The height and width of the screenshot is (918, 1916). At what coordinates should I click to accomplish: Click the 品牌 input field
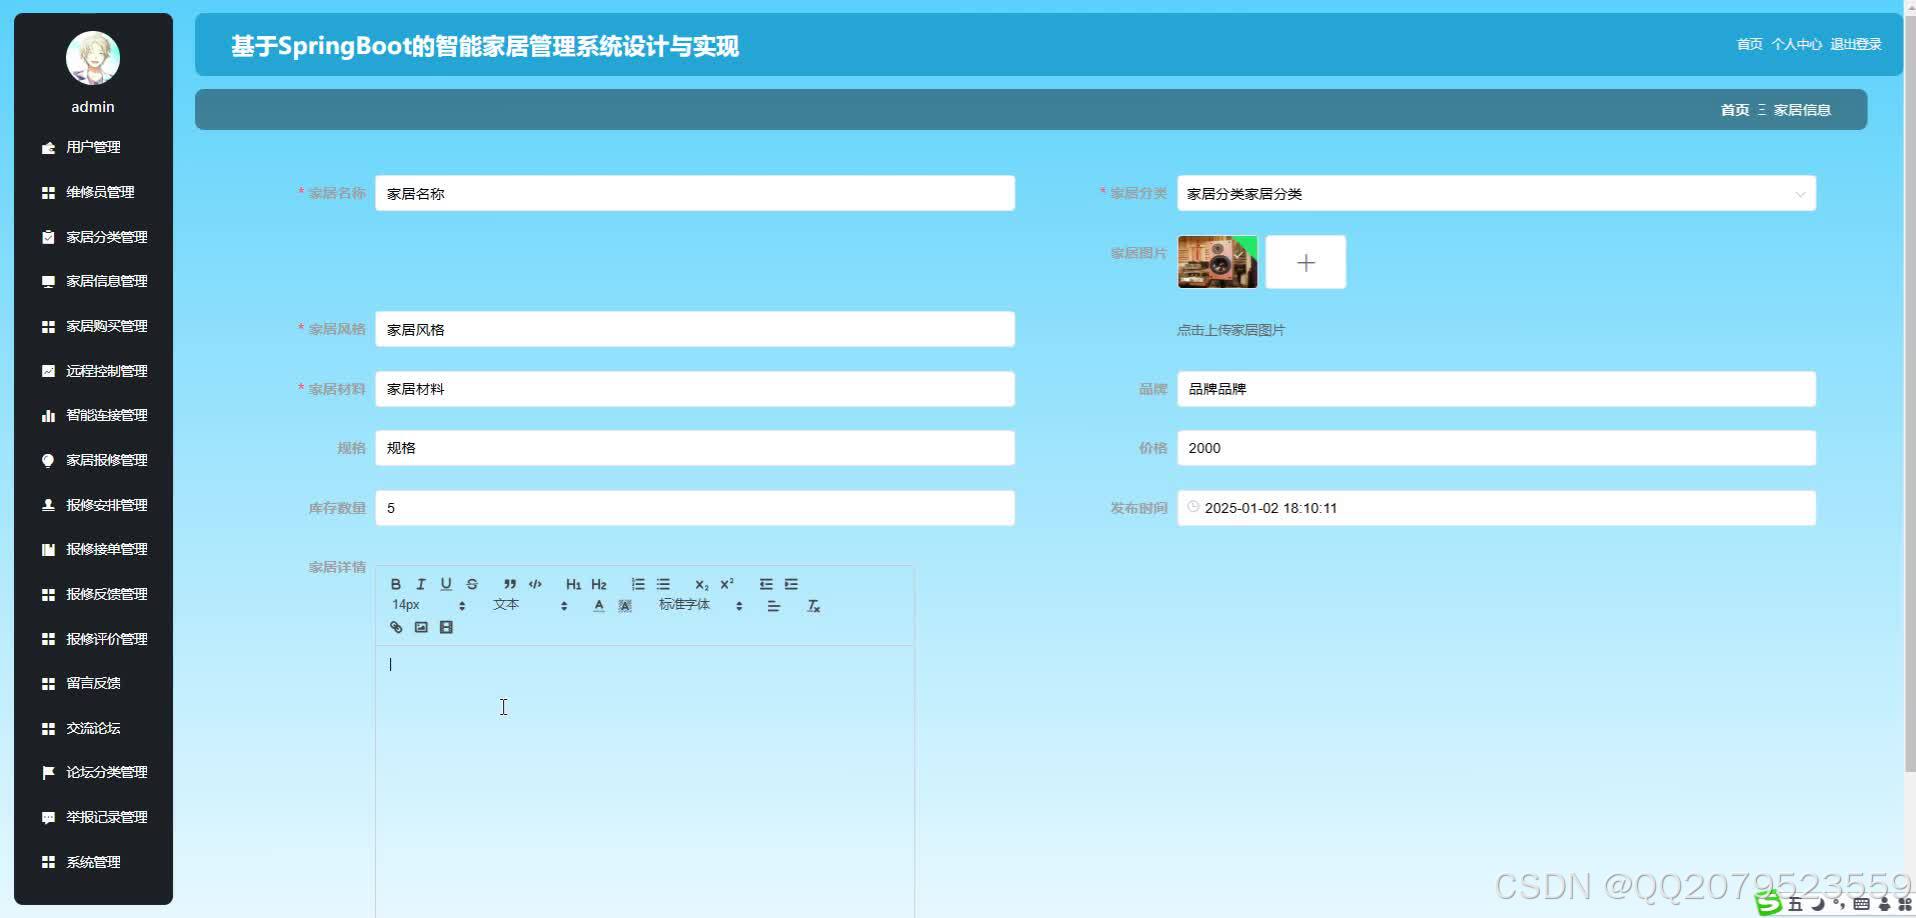1496,389
